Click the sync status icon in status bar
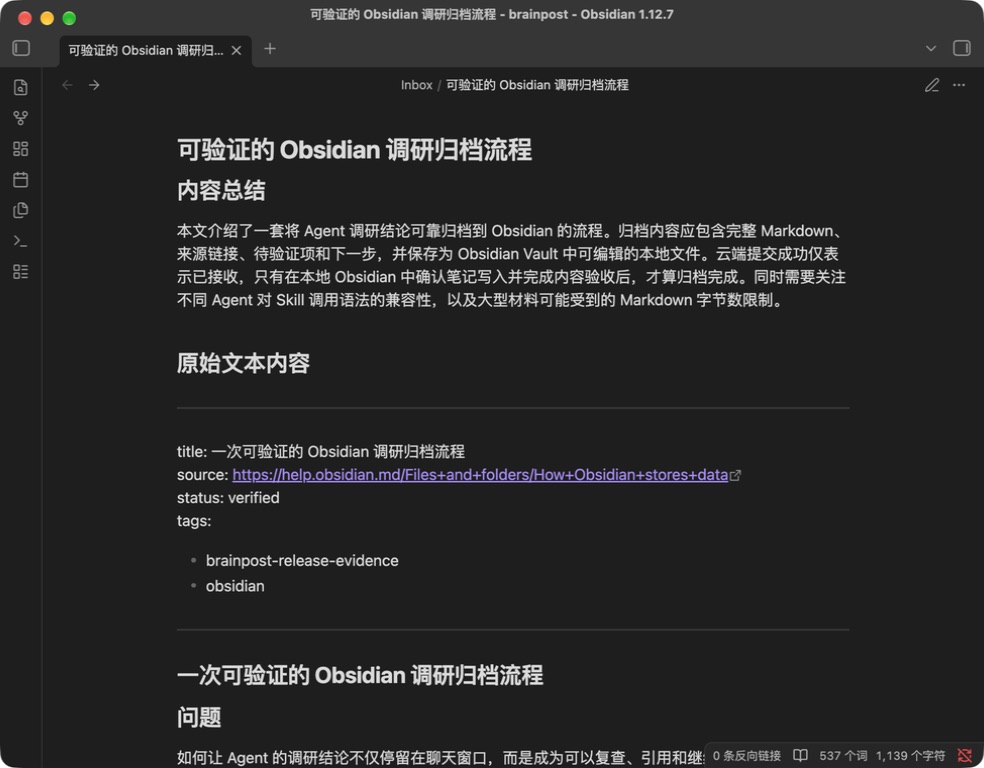Screen dimensions: 984x768 (965, 755)
